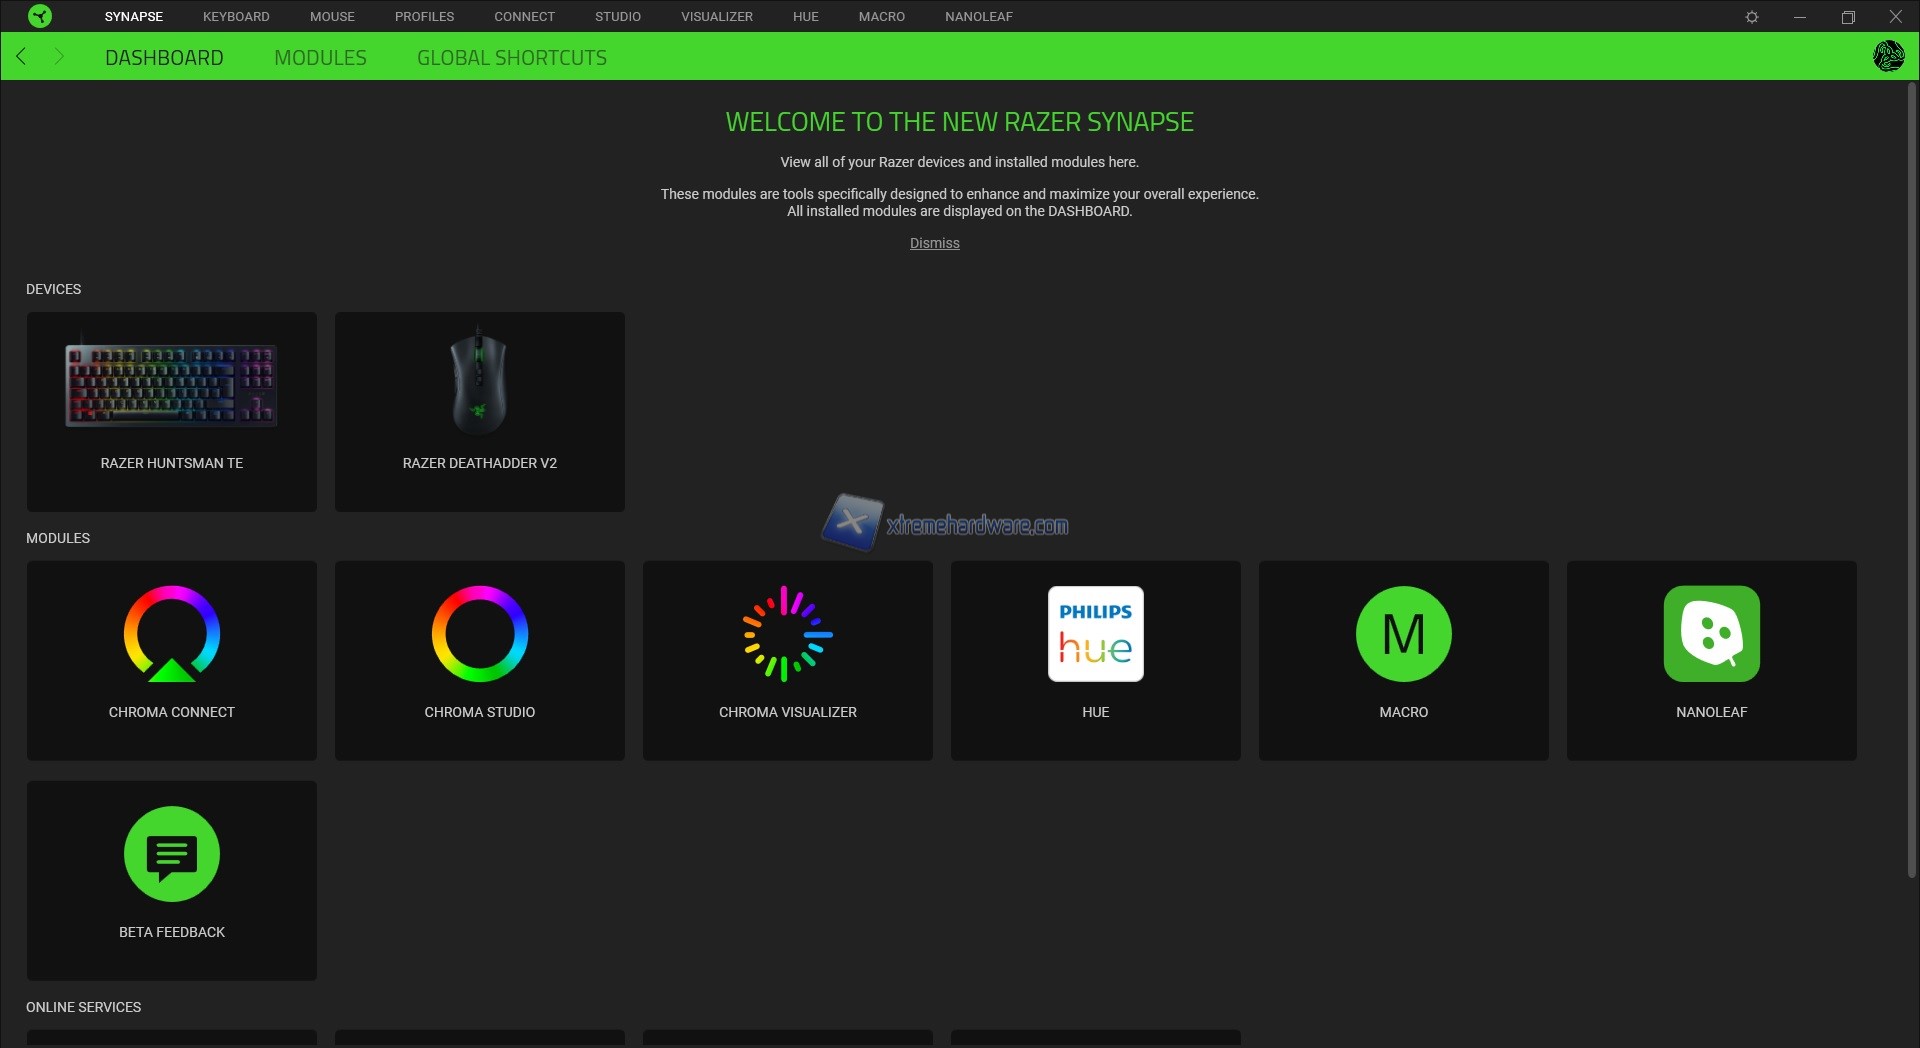Viewport: 1920px width, 1048px height.
Task: Launch the Chroma Studio module icon
Action: (480, 634)
